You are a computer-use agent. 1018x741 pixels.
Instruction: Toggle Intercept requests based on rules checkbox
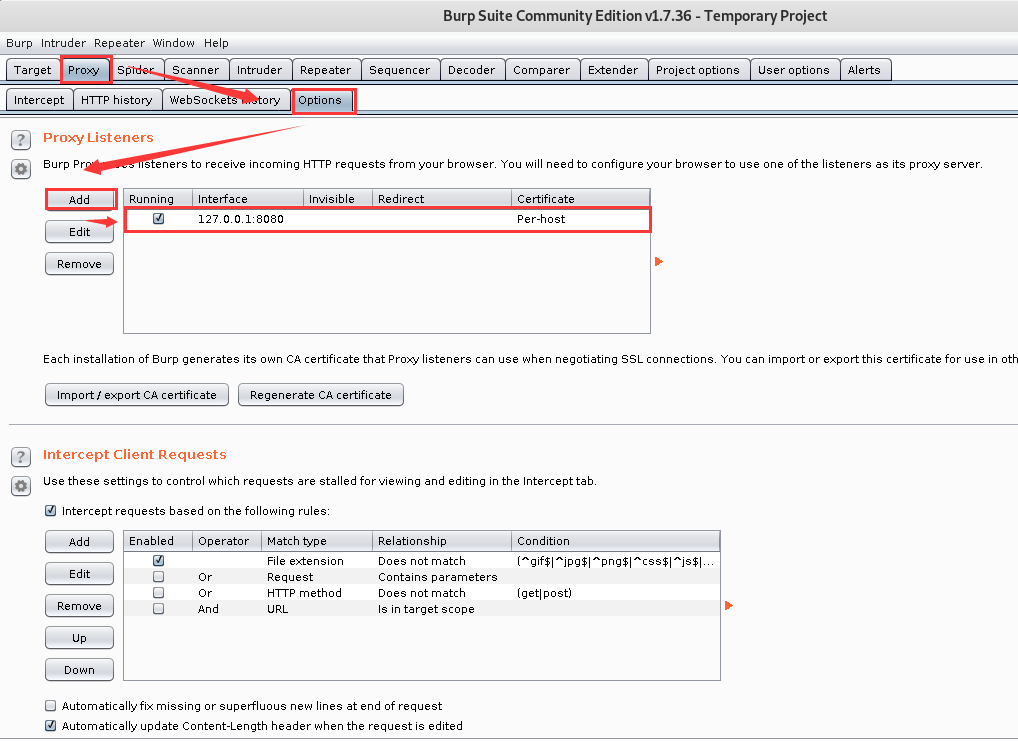point(51,510)
